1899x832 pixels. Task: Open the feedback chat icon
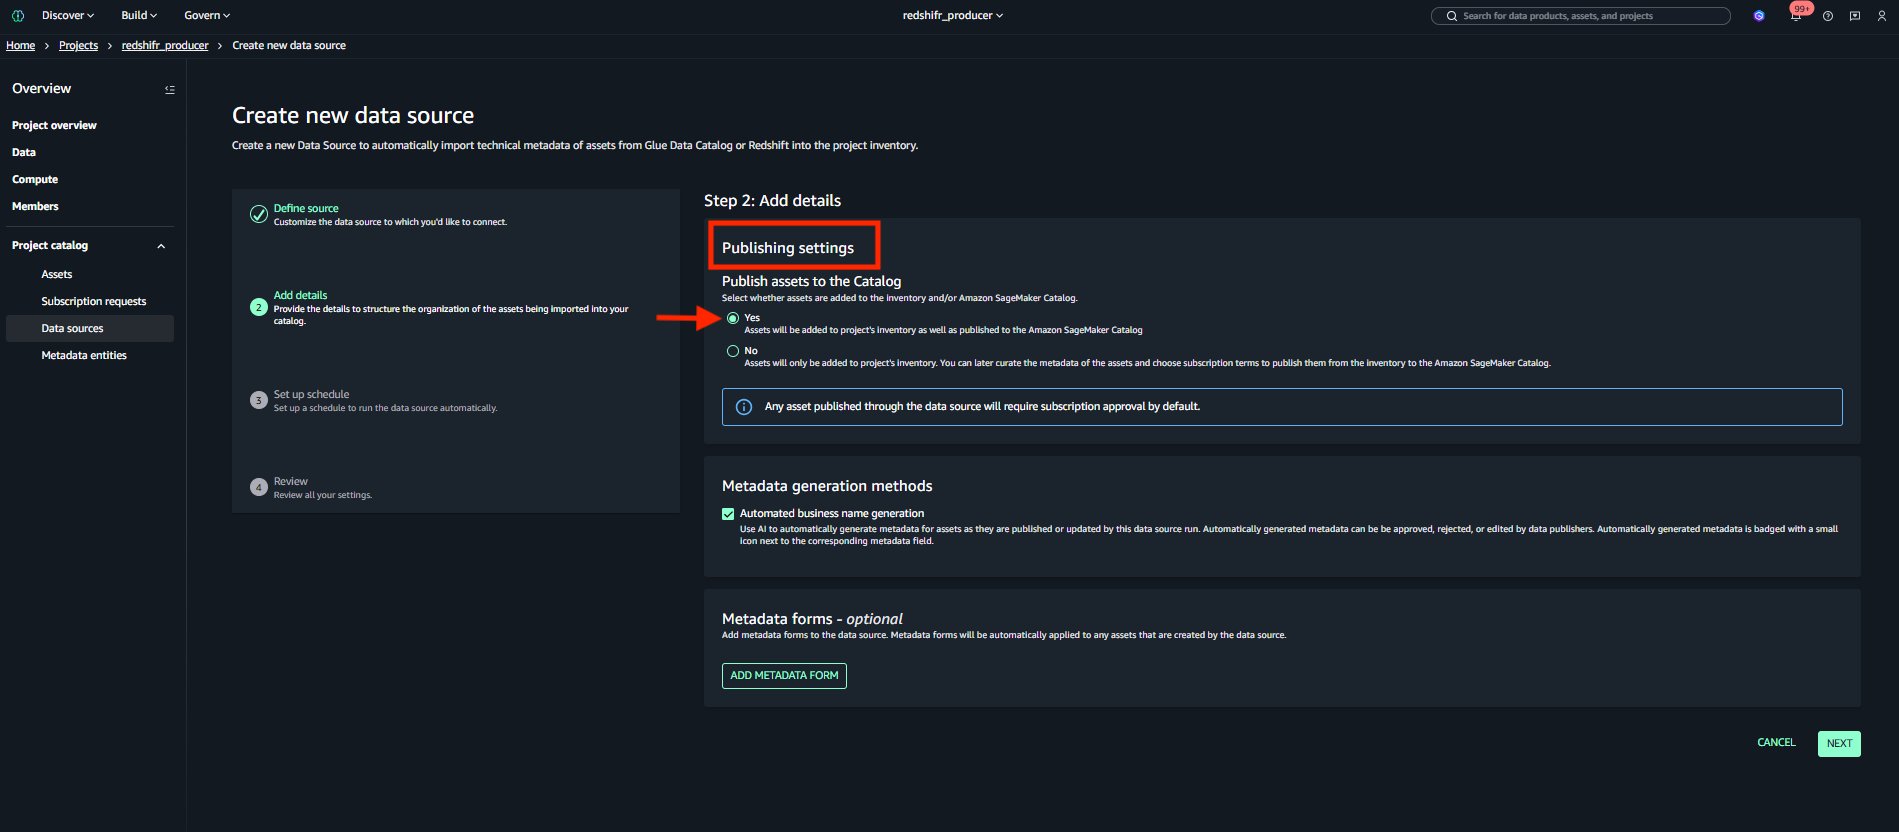click(1855, 16)
